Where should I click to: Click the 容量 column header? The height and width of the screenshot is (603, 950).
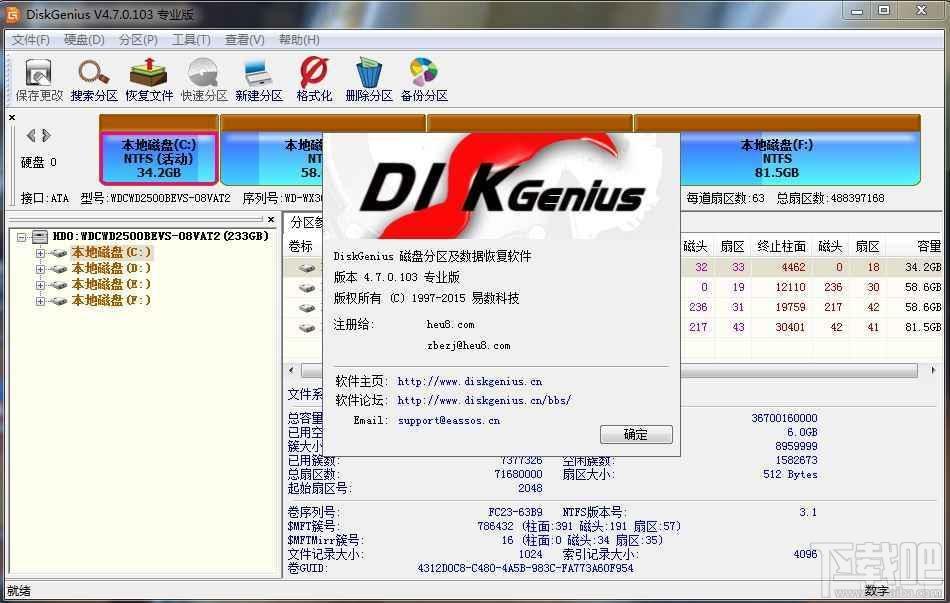click(x=928, y=247)
